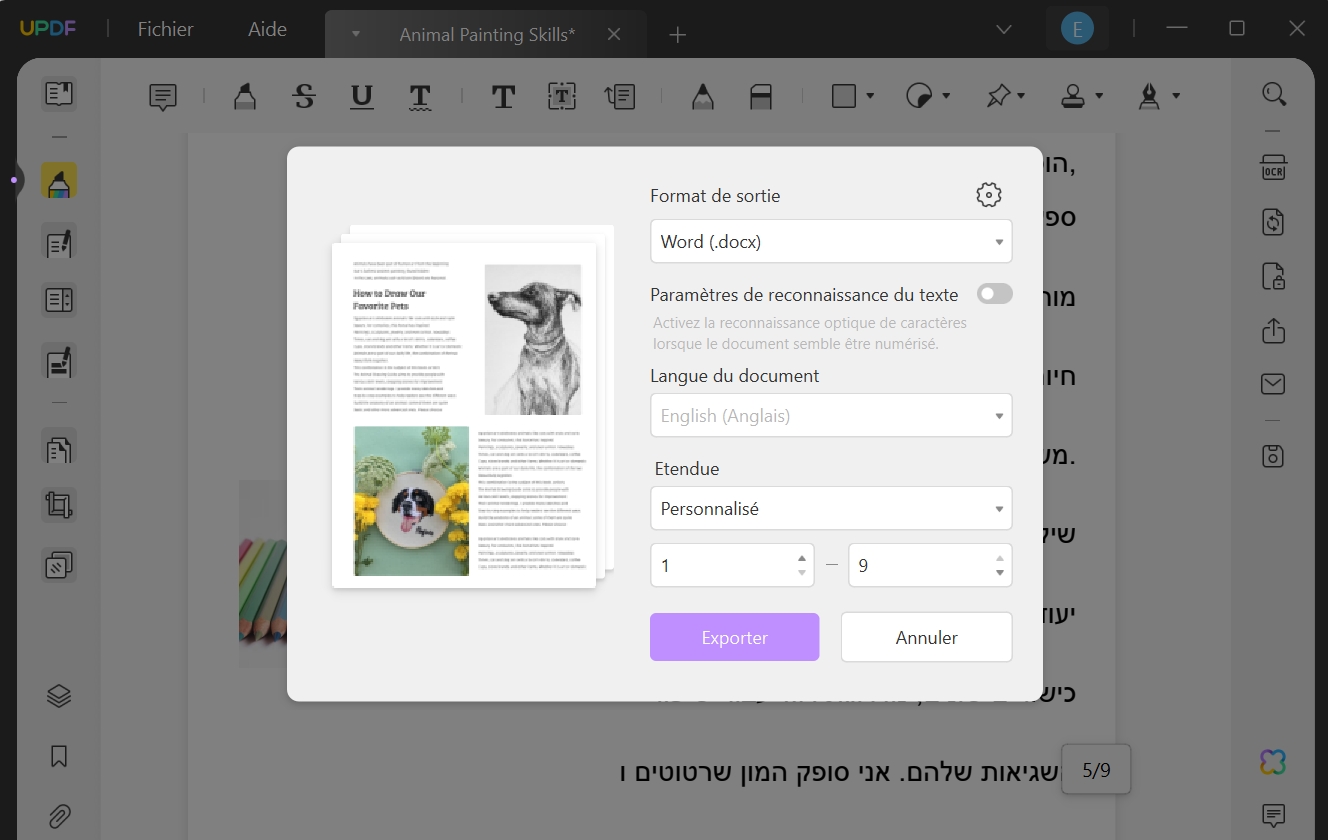The width and height of the screenshot is (1328, 840).
Task: Open attachments via the paperclip icon
Action: tap(58, 816)
